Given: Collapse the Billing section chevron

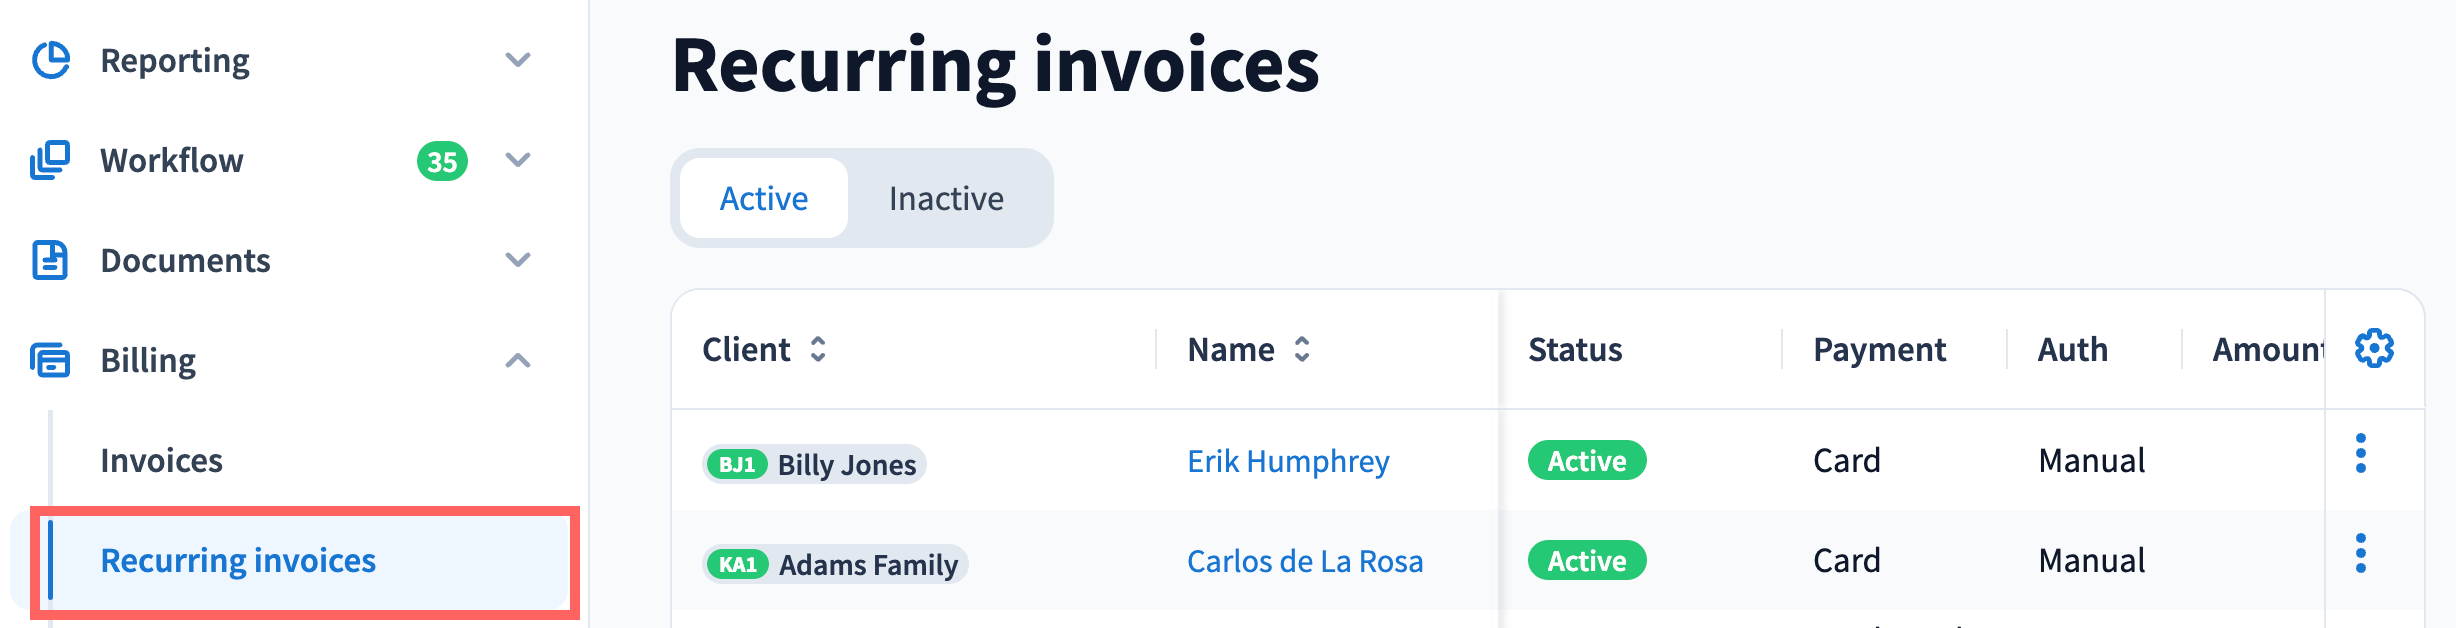Looking at the screenshot, I should pyautogui.click(x=518, y=360).
